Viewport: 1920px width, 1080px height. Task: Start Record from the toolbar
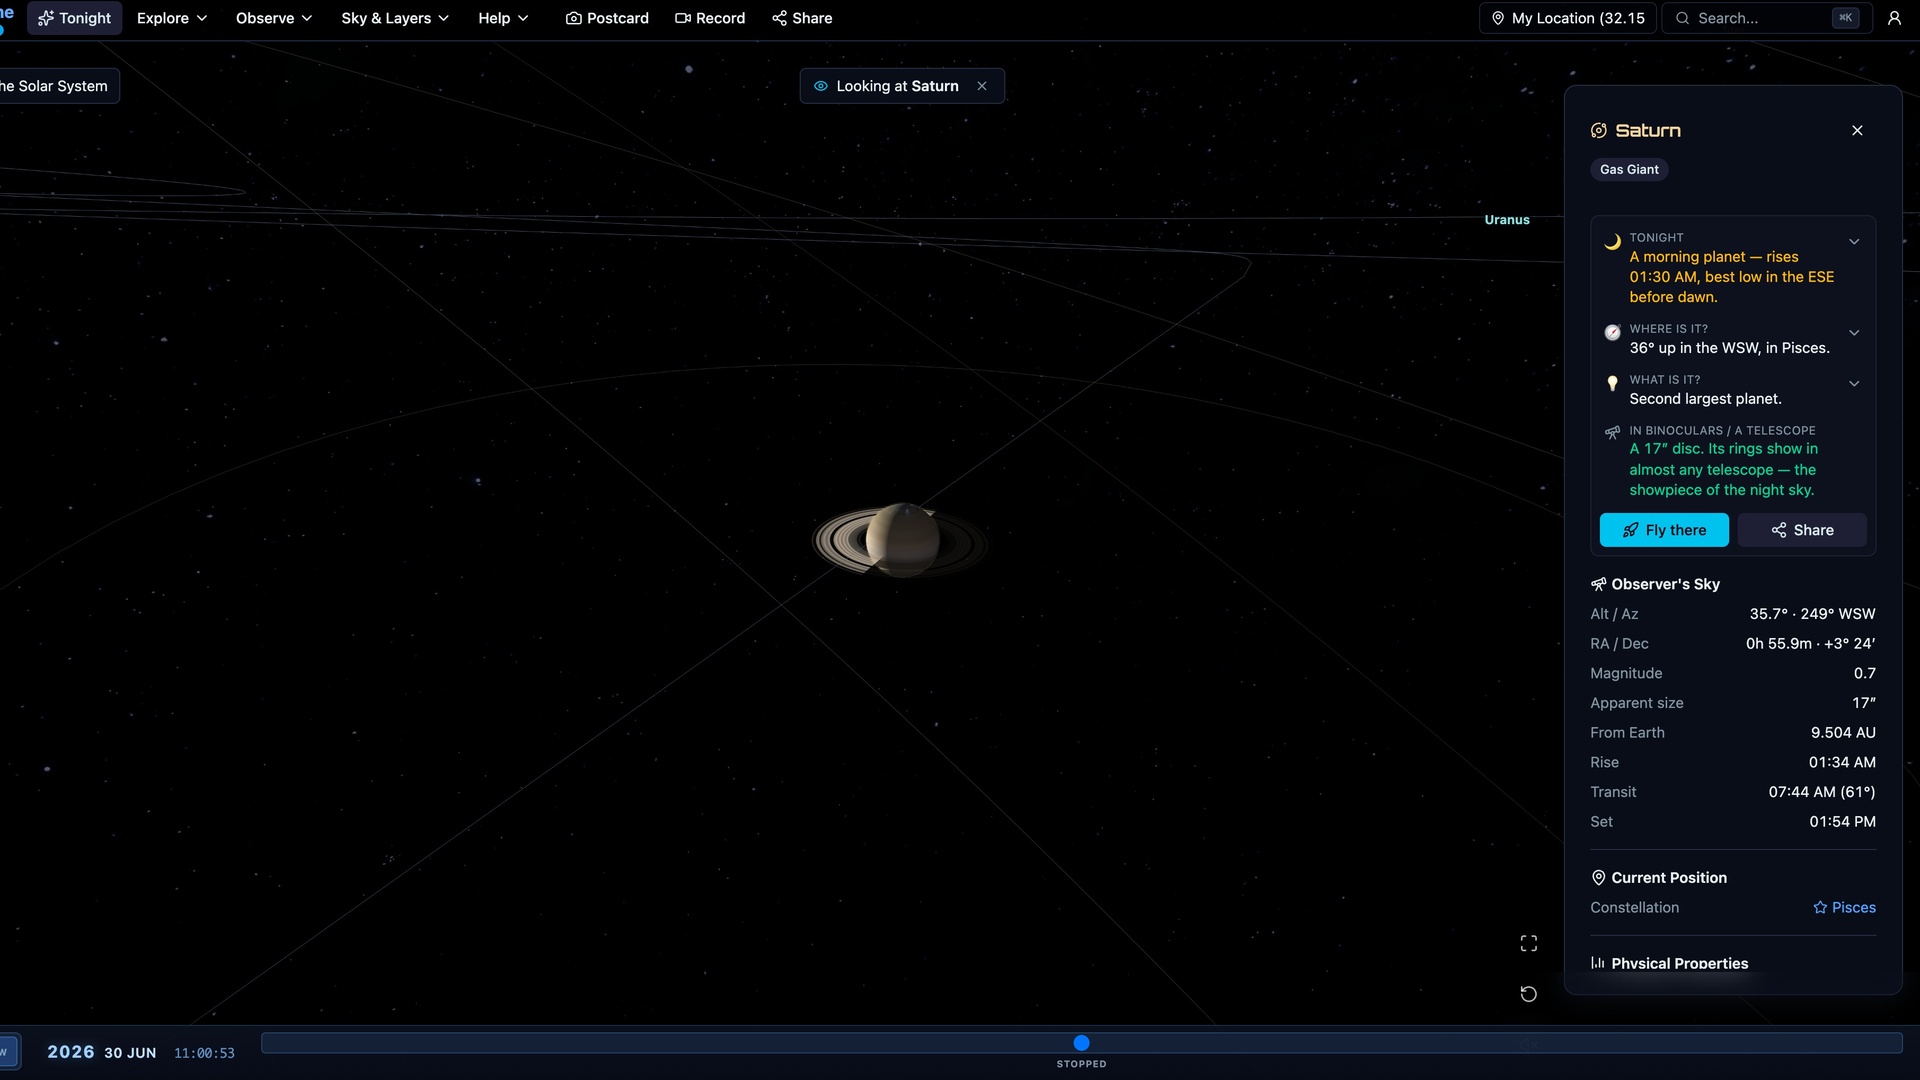tap(710, 18)
